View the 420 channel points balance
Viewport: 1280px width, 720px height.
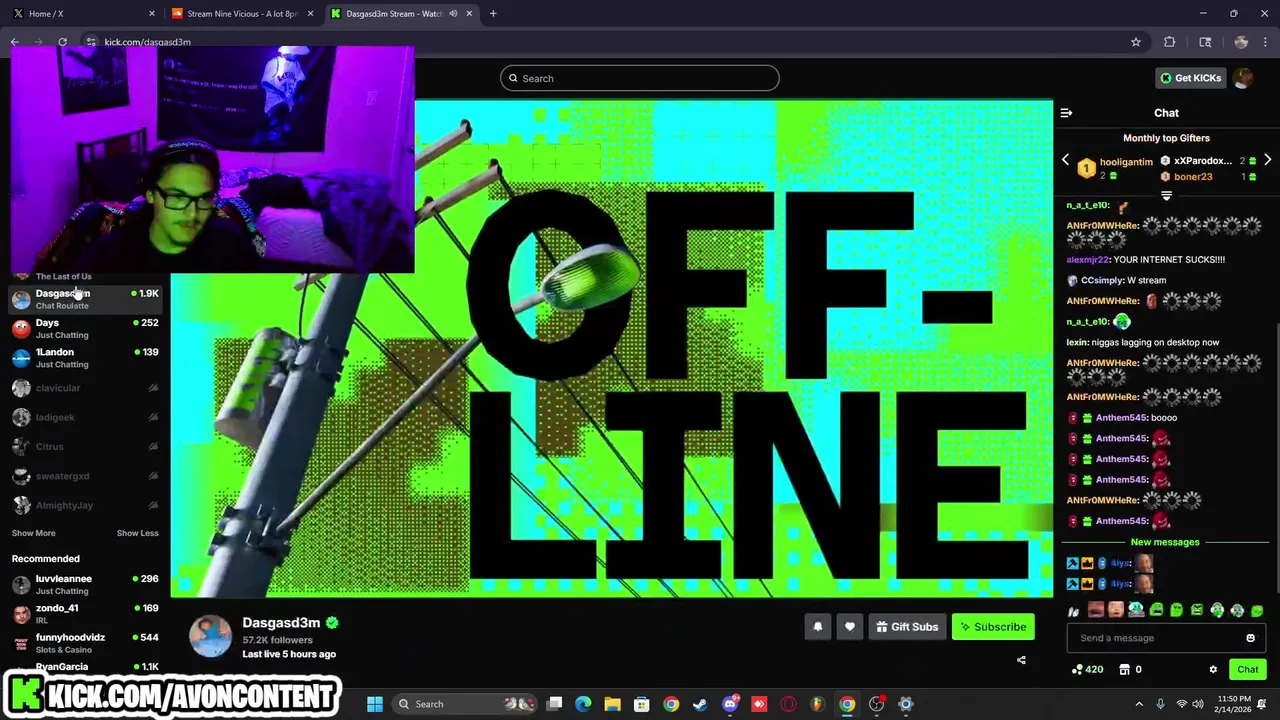click(1087, 670)
